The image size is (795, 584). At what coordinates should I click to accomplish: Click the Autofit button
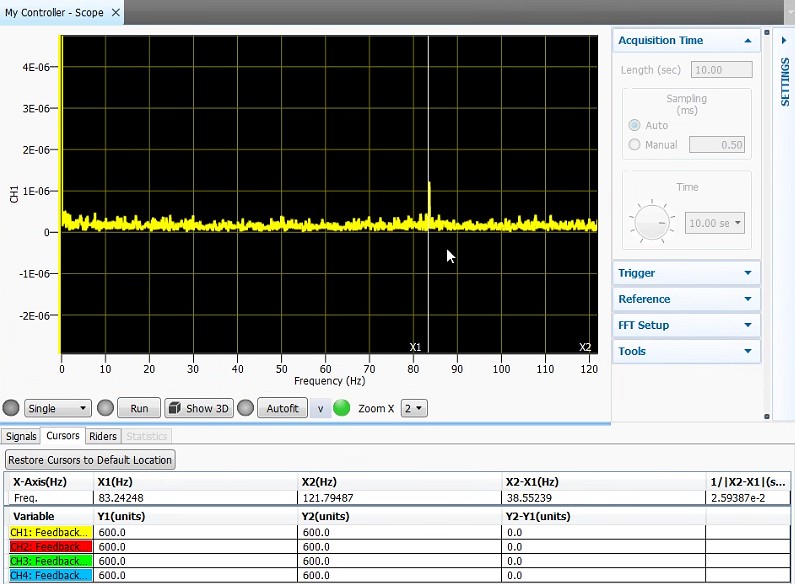282,408
